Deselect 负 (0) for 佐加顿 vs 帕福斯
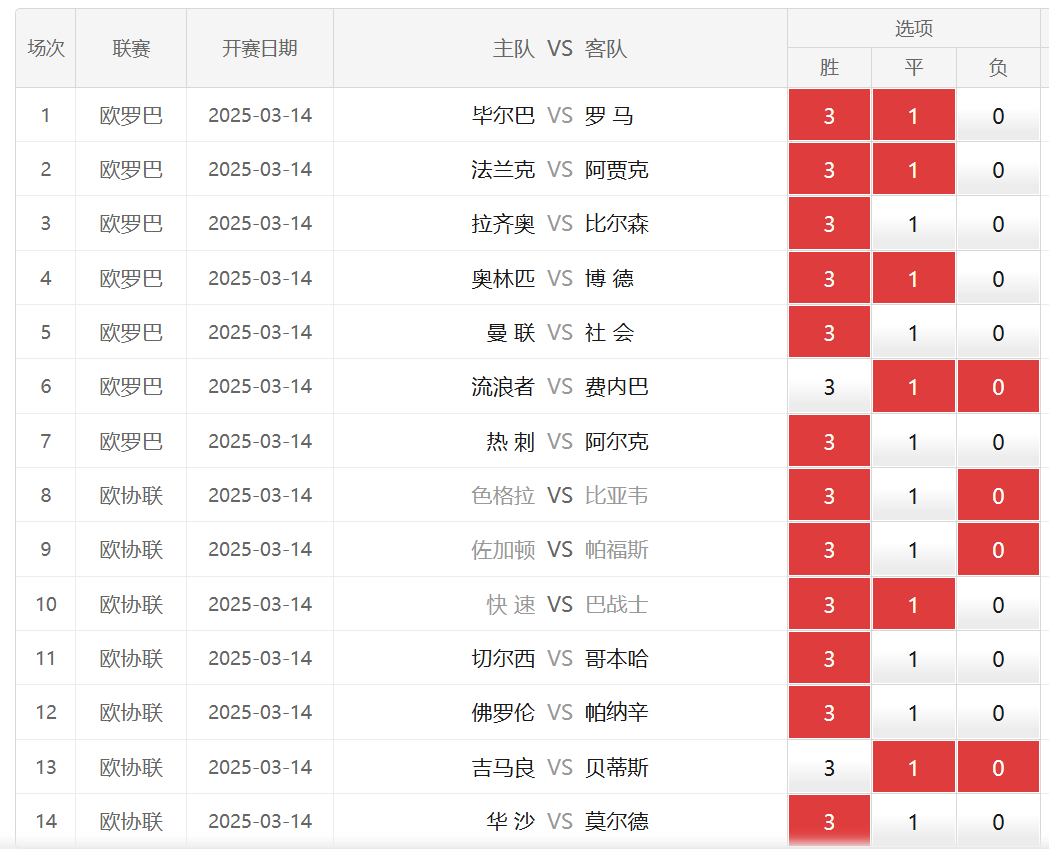Viewport: 1049px width, 859px height. tap(998, 550)
